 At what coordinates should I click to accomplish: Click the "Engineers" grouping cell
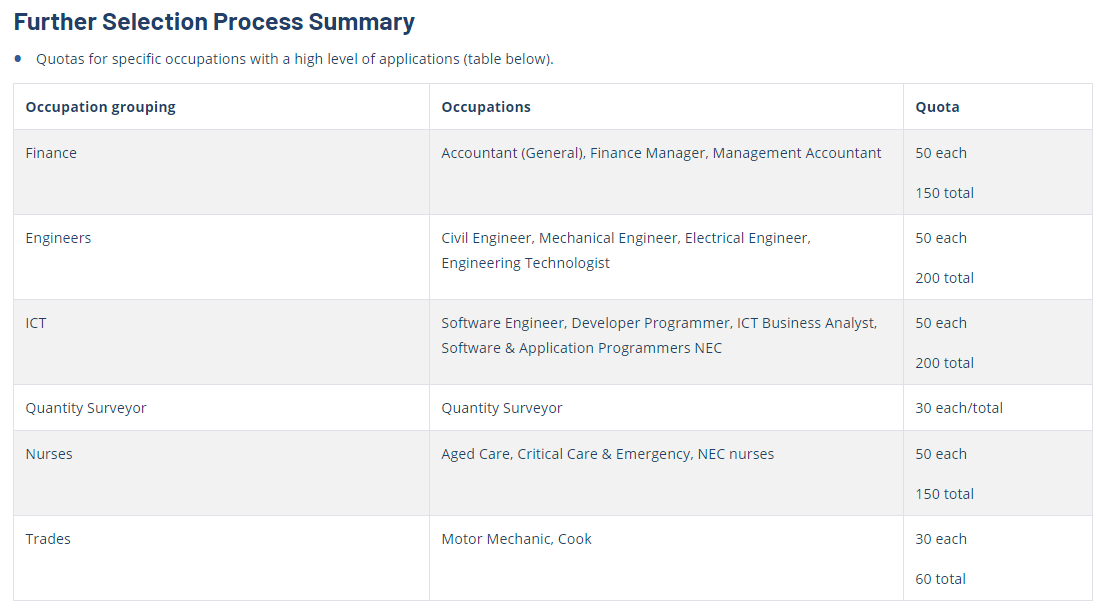point(58,238)
